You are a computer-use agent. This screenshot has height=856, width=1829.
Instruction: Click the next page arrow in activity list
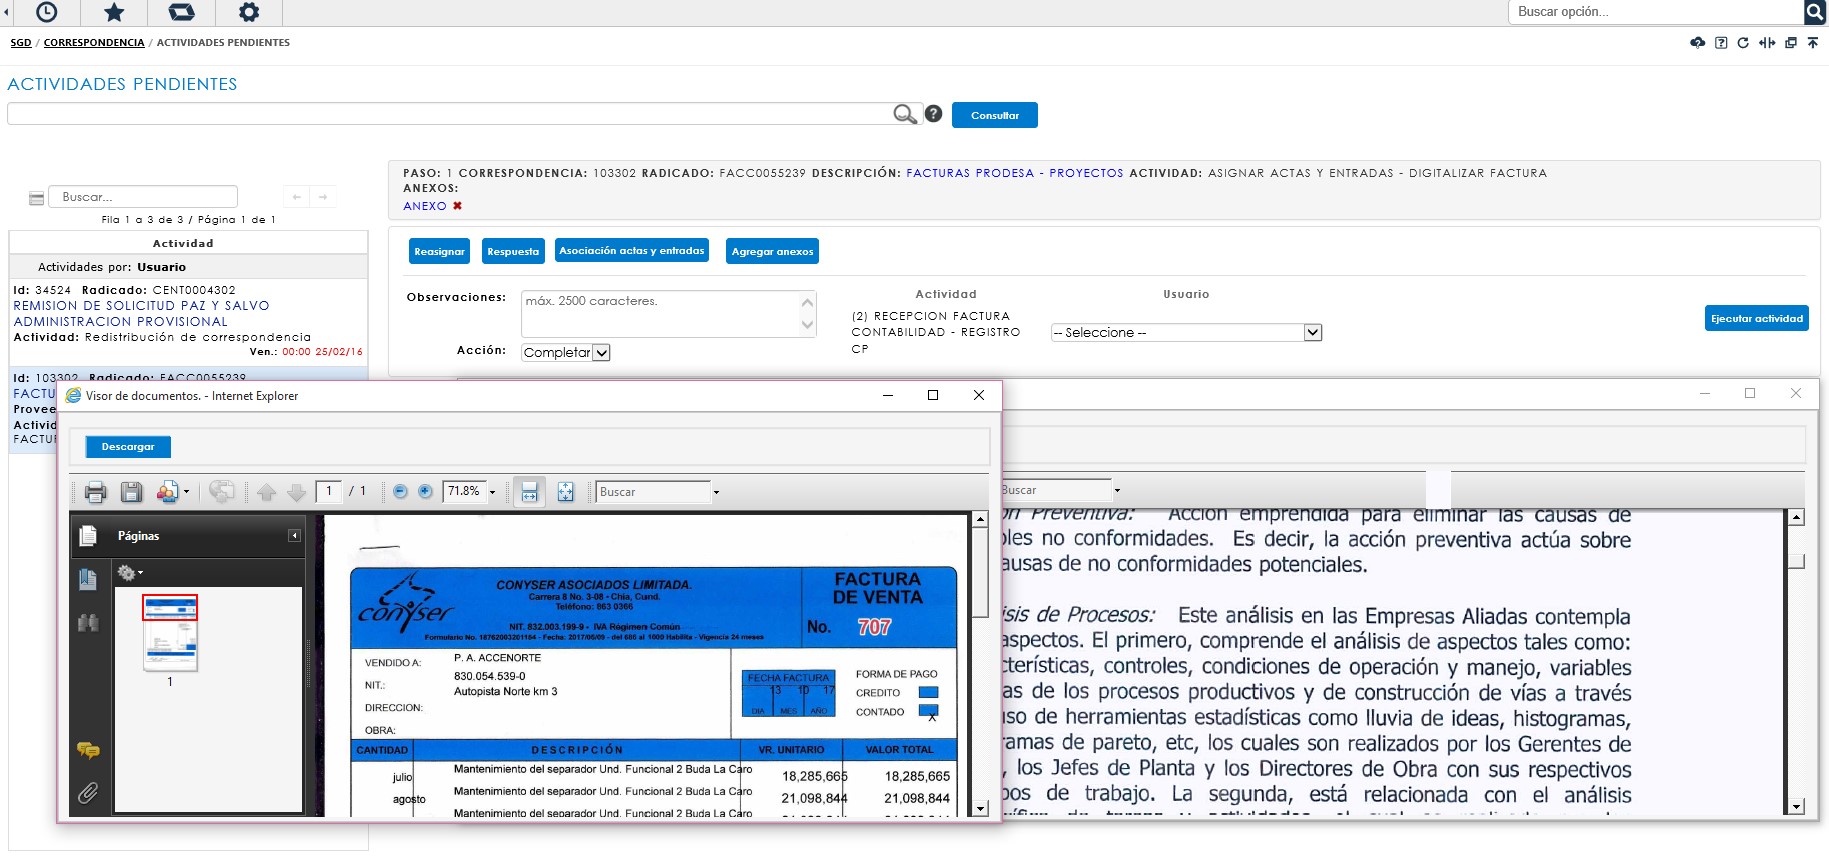point(323,197)
